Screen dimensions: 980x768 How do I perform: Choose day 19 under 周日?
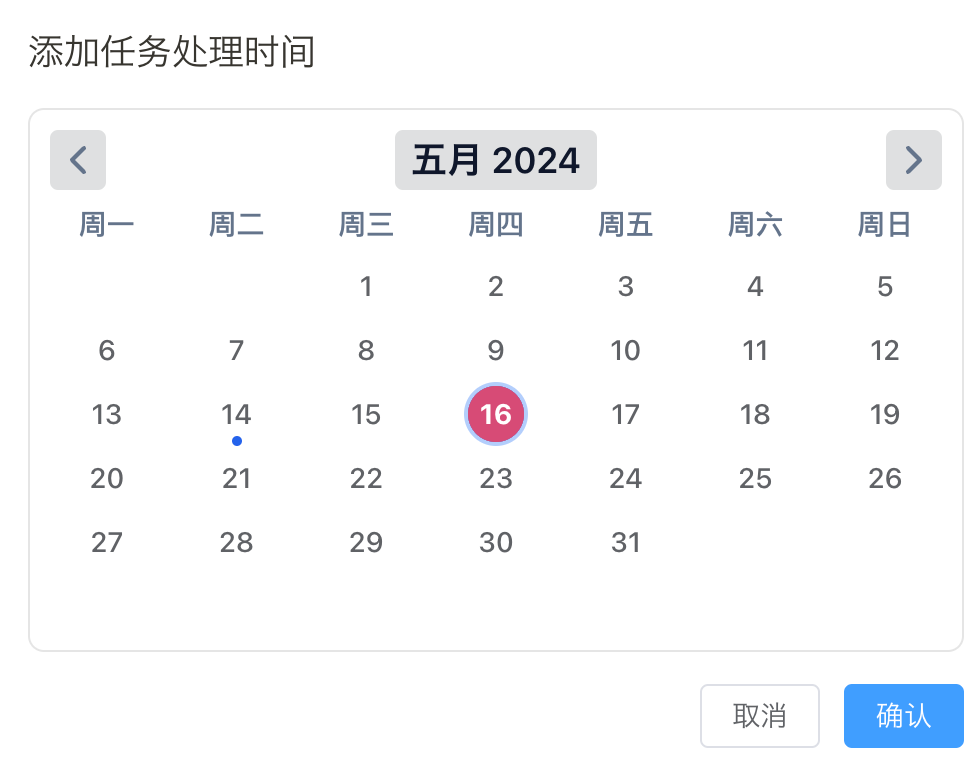[x=885, y=414]
